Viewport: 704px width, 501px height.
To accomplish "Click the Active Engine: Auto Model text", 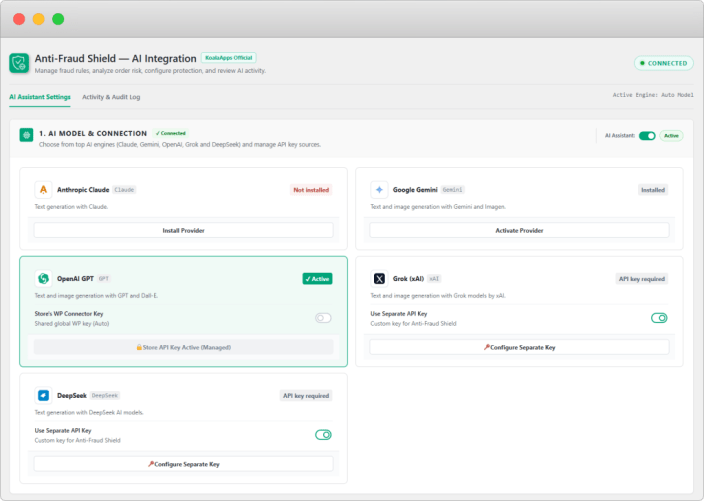I will 653,95.
